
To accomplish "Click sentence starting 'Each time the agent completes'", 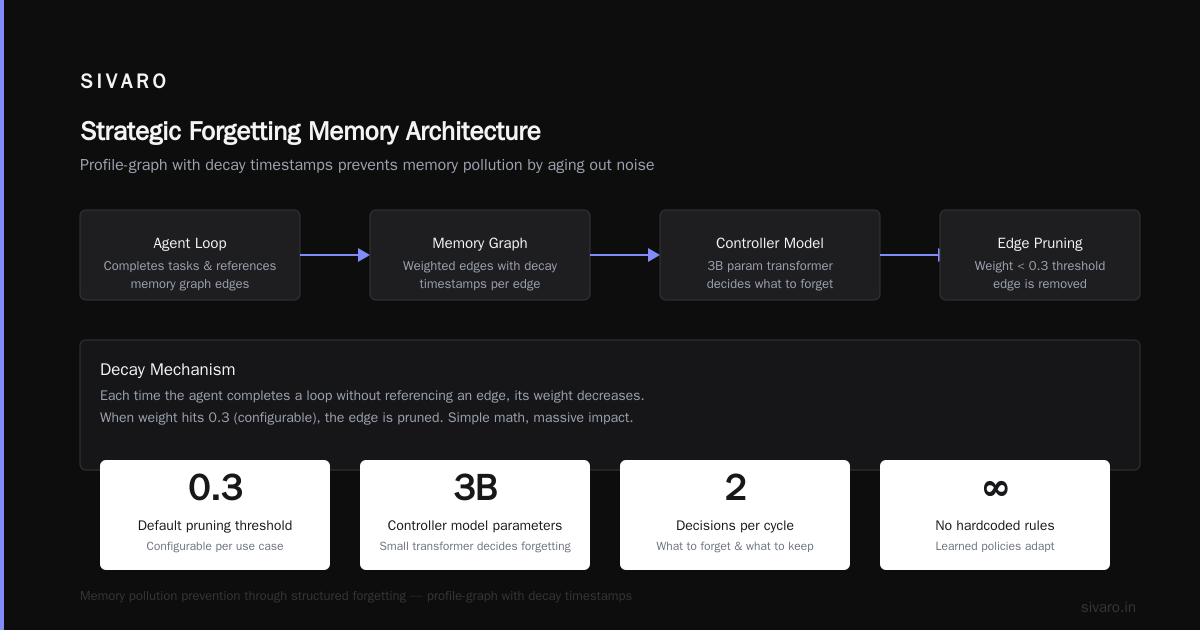I will click(x=372, y=395).
